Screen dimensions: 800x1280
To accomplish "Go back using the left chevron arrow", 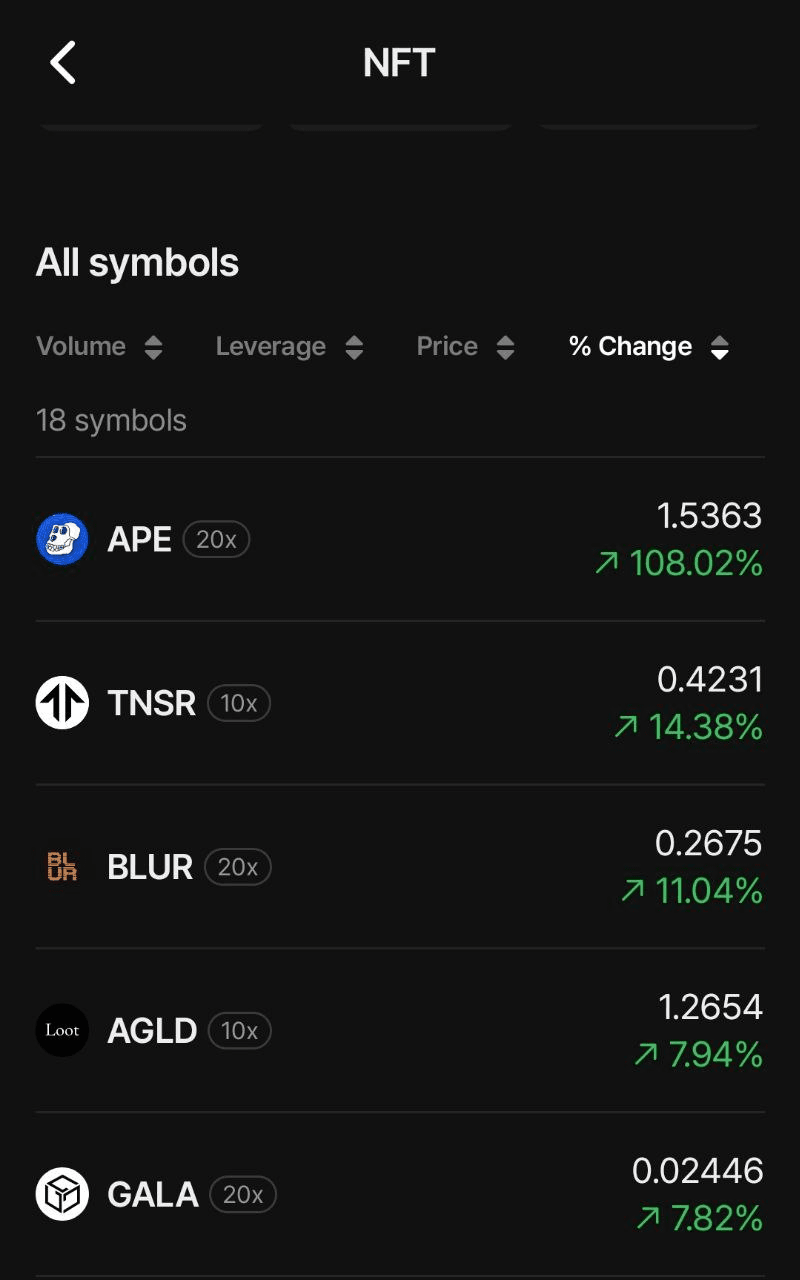I will point(63,63).
